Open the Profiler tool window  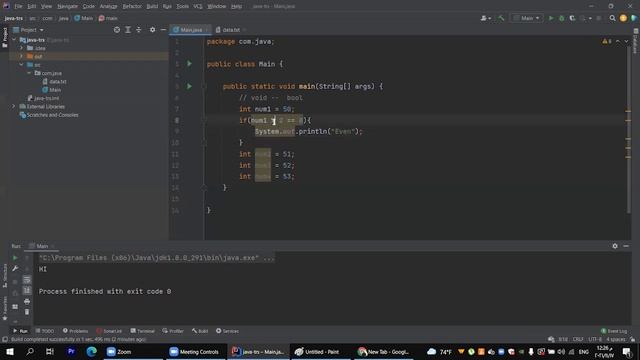173,331
